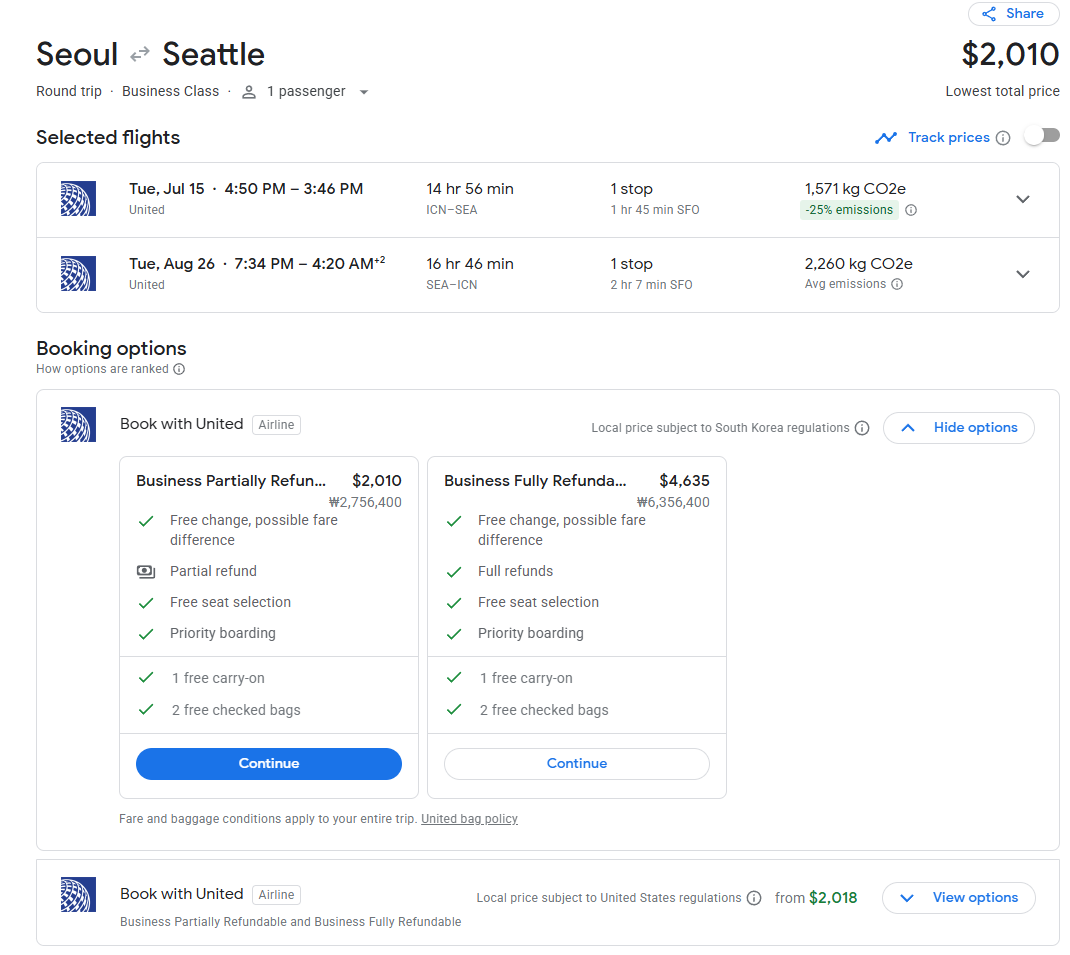Click United logo in South Korea booking option
The image size is (1070, 955).
pyautogui.click(x=78, y=425)
